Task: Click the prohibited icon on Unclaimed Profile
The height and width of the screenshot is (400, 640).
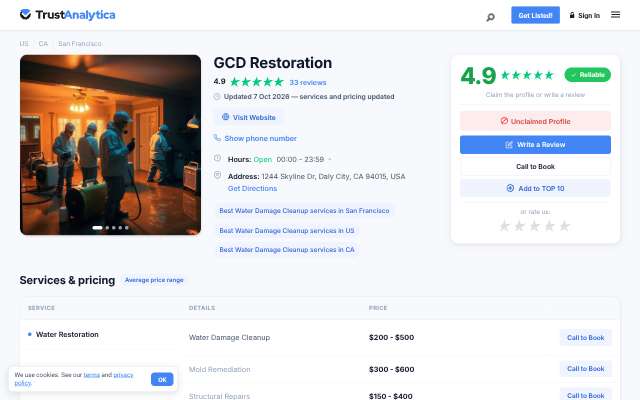Action: 504,121
